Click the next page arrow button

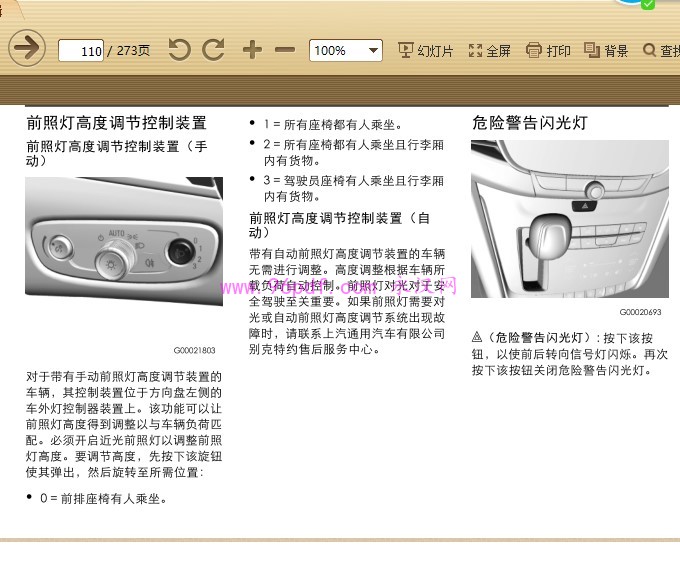click(x=27, y=48)
